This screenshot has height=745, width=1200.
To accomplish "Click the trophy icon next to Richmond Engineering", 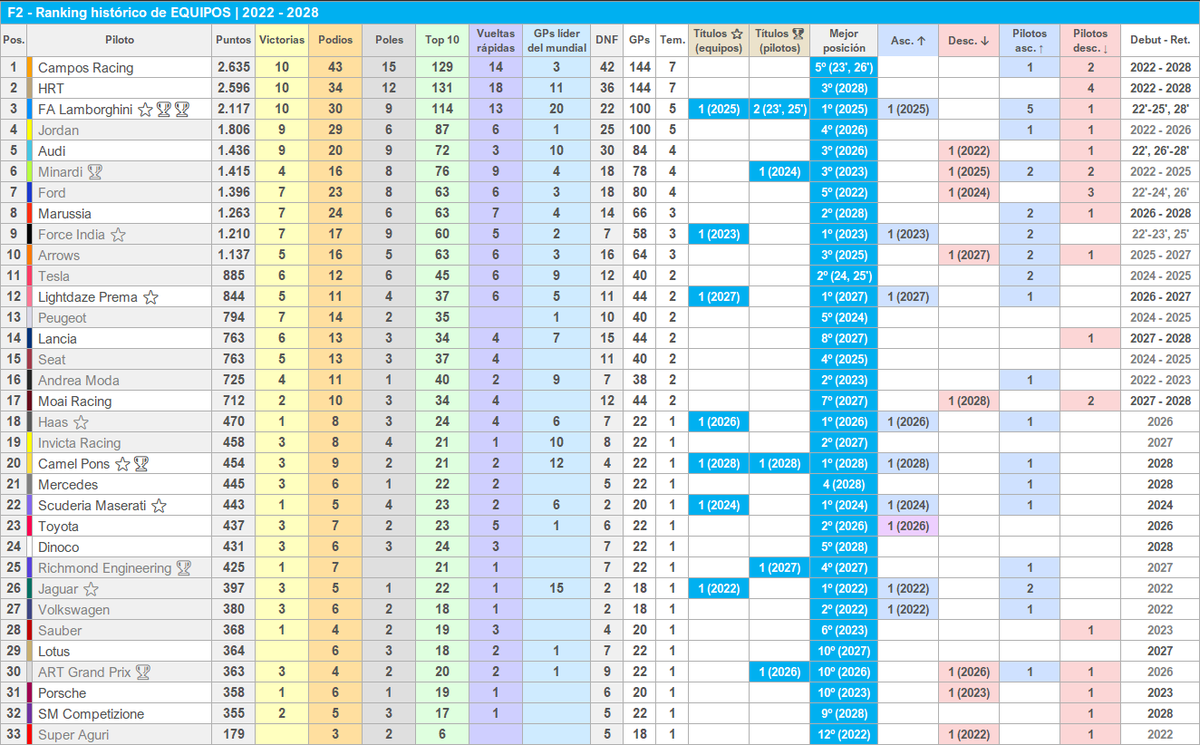I will (x=183, y=568).
